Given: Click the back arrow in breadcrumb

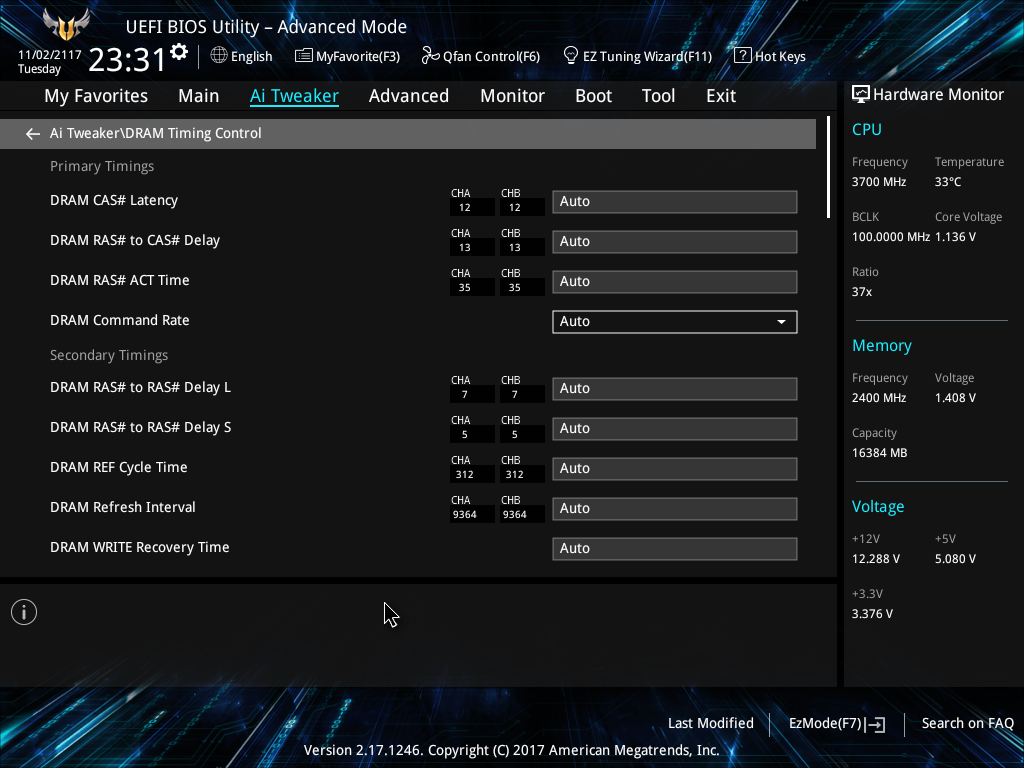Looking at the screenshot, I should [33, 134].
